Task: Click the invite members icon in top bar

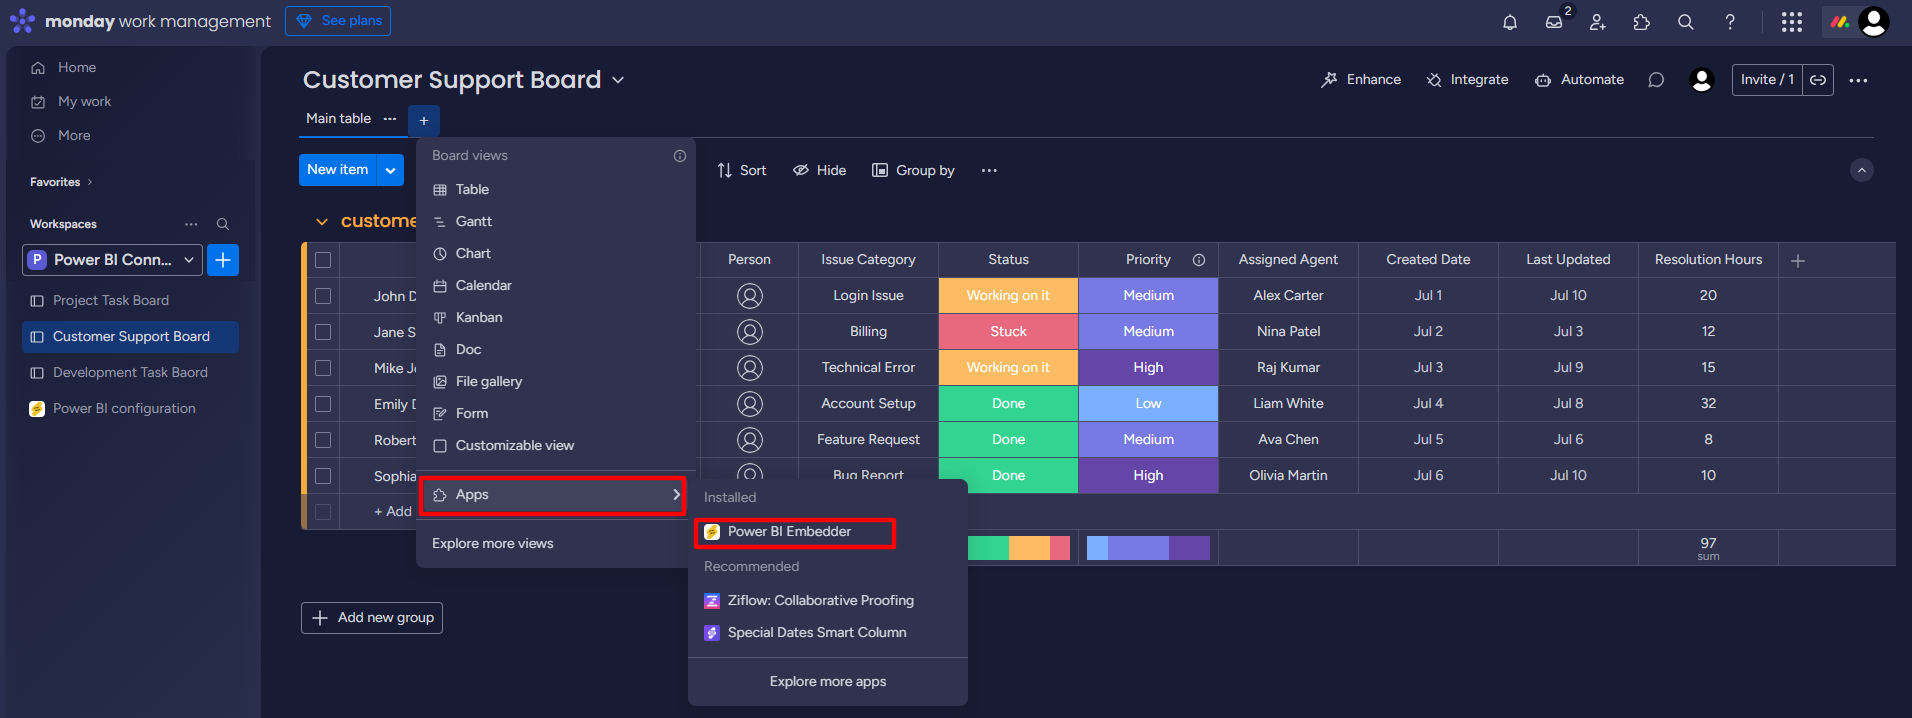Action: tap(1598, 22)
